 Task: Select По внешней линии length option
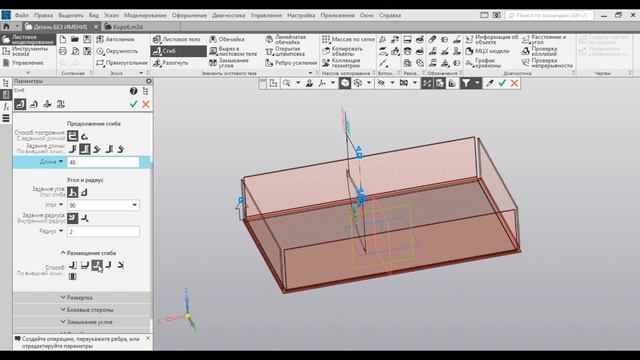(84, 149)
